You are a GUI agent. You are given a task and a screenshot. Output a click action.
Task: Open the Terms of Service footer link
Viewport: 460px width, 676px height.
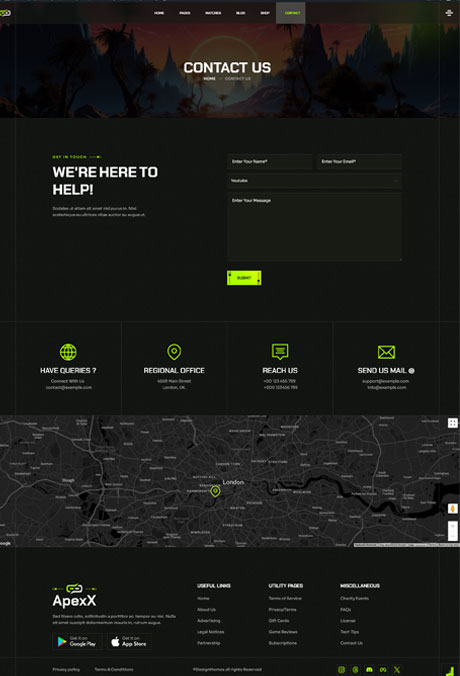point(285,598)
